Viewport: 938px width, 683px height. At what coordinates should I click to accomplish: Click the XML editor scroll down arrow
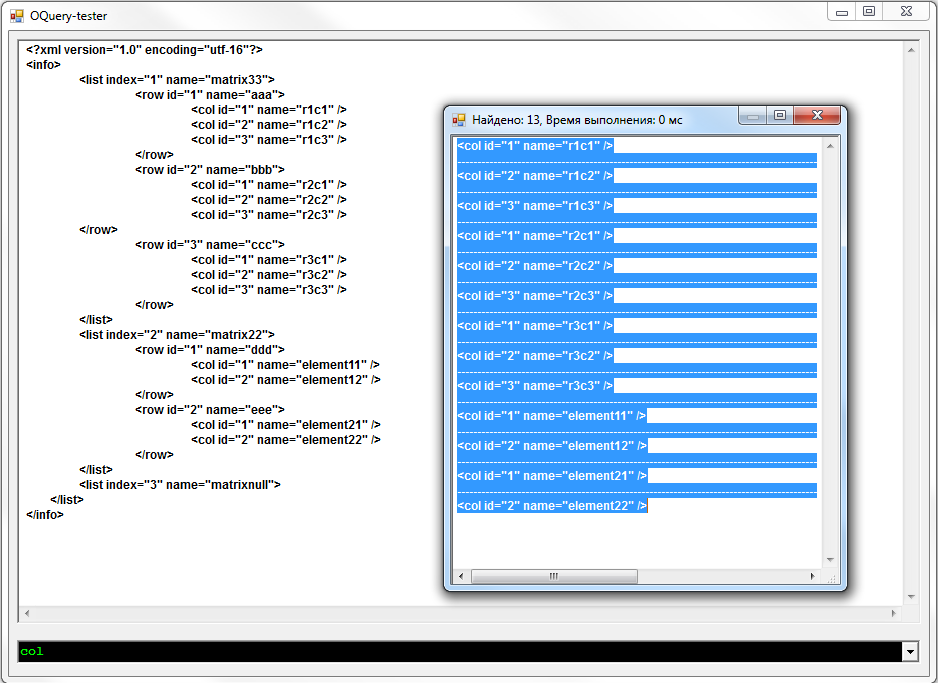point(910,596)
